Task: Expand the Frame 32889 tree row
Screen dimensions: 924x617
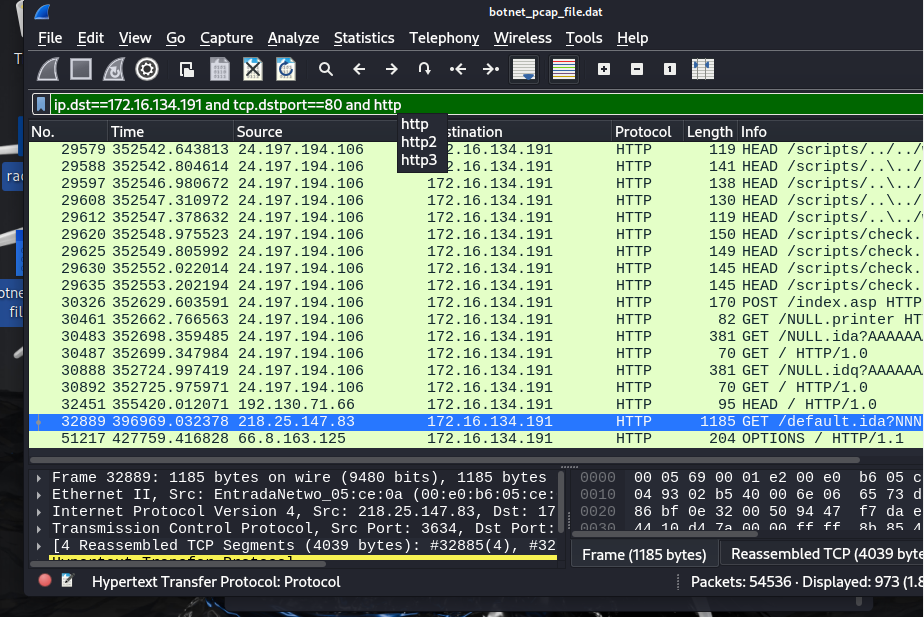Action: coord(39,478)
